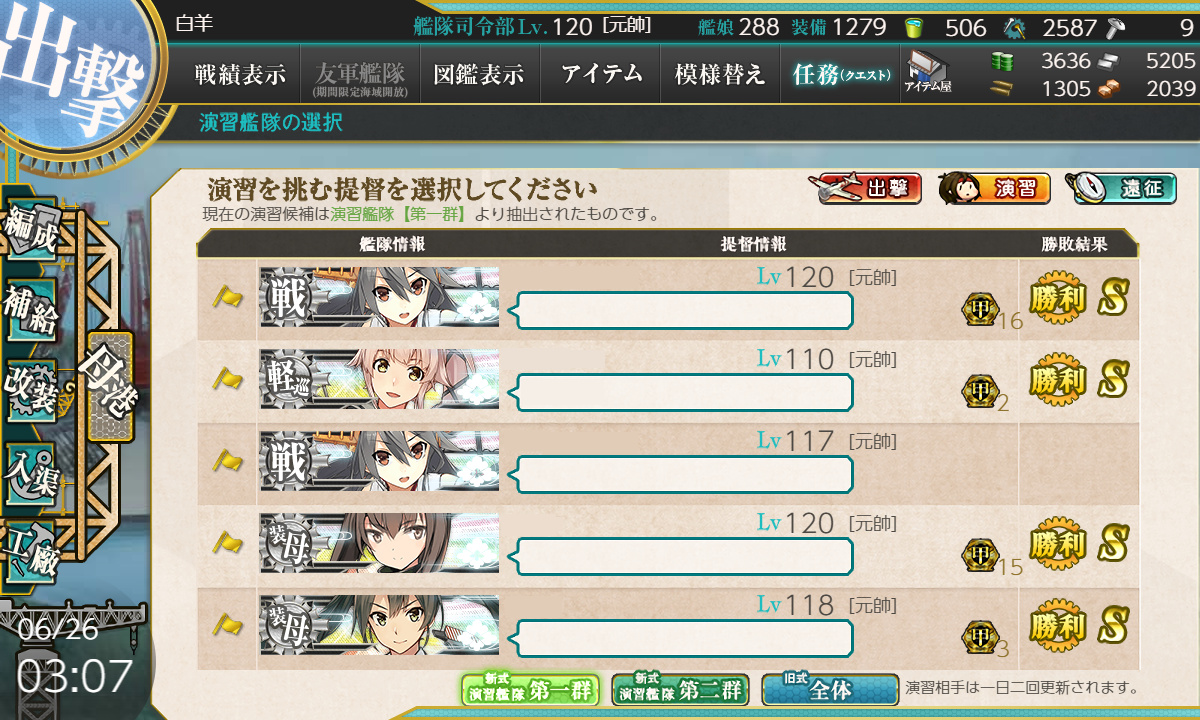Click the 演習 exercise button
The height and width of the screenshot is (720, 1200).
[995, 187]
